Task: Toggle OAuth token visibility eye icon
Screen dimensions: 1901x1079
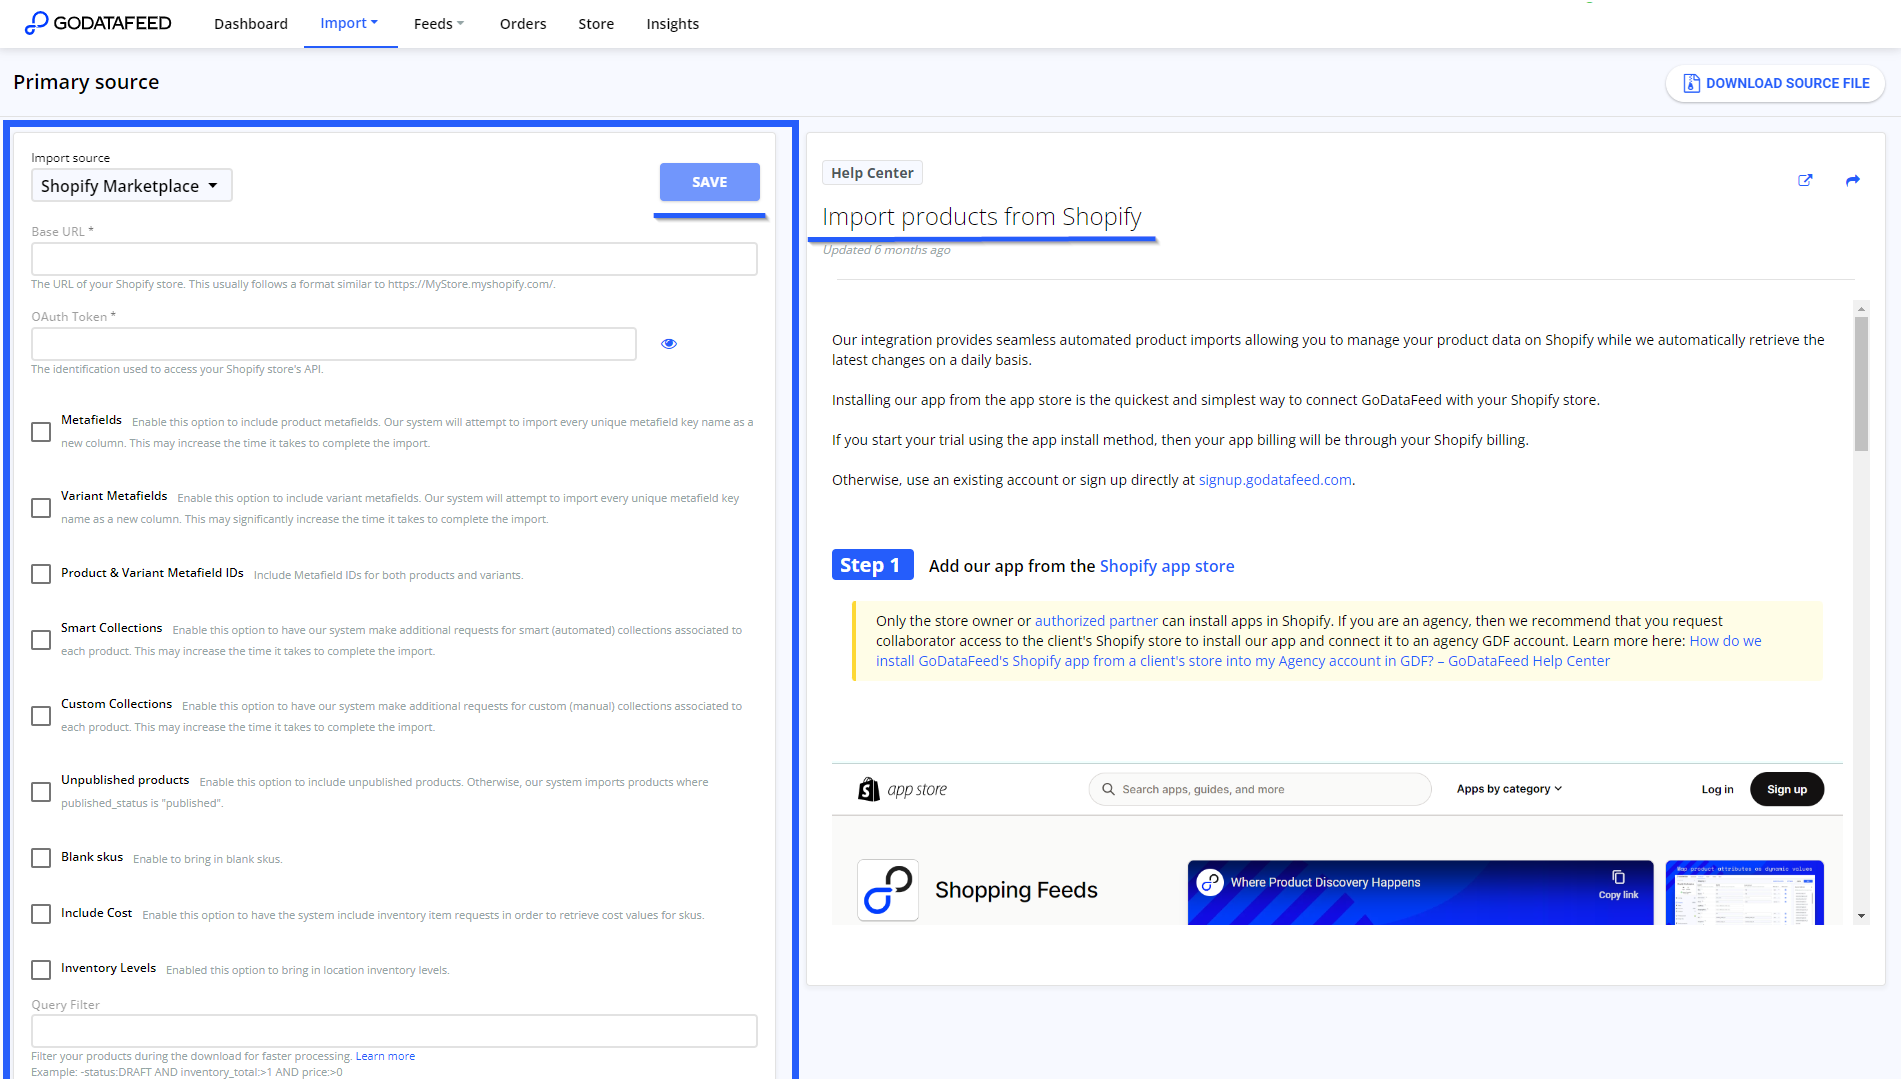Action: pyautogui.click(x=669, y=344)
